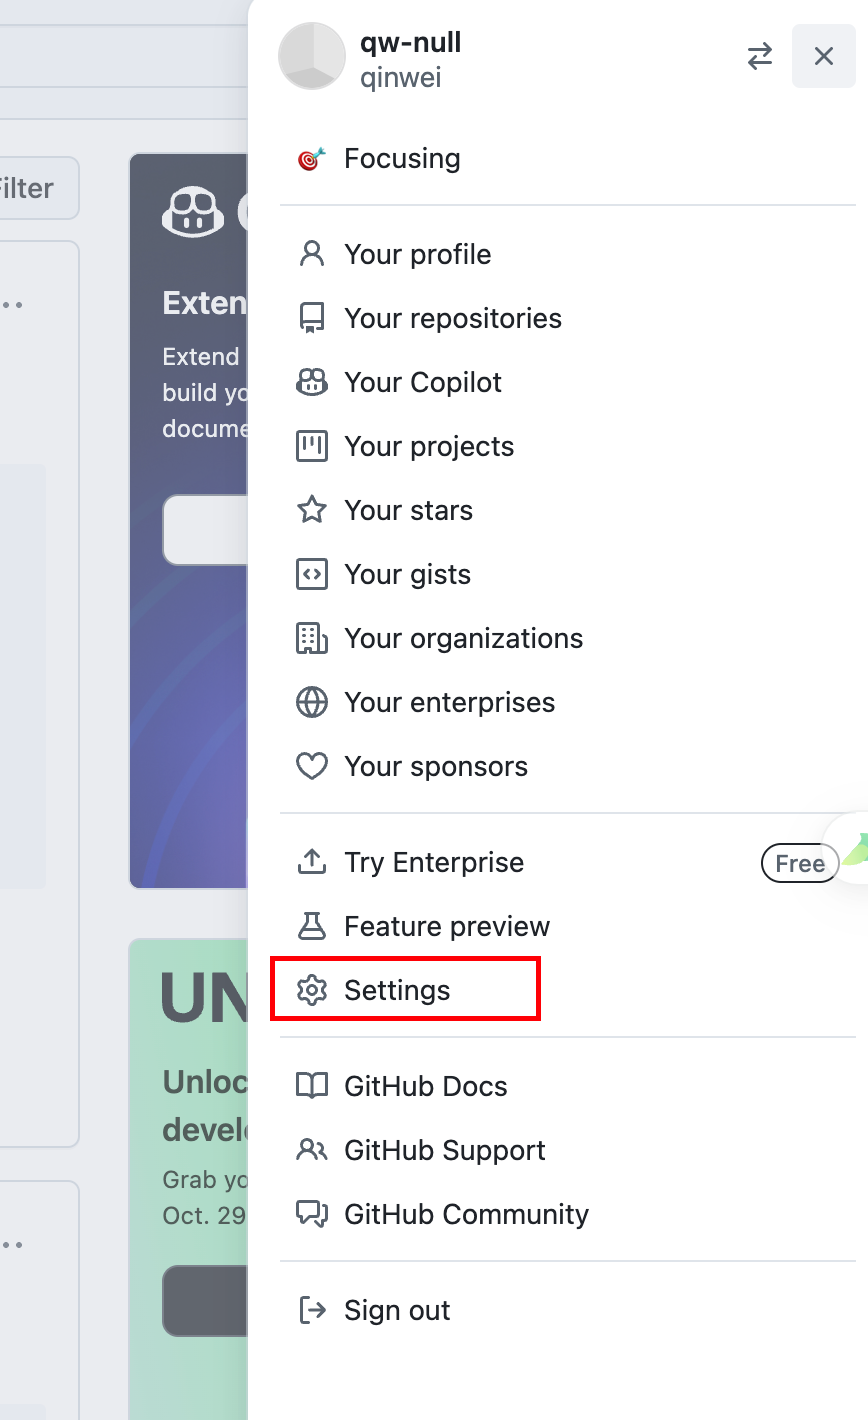Click the Free badge label

[x=800, y=863]
